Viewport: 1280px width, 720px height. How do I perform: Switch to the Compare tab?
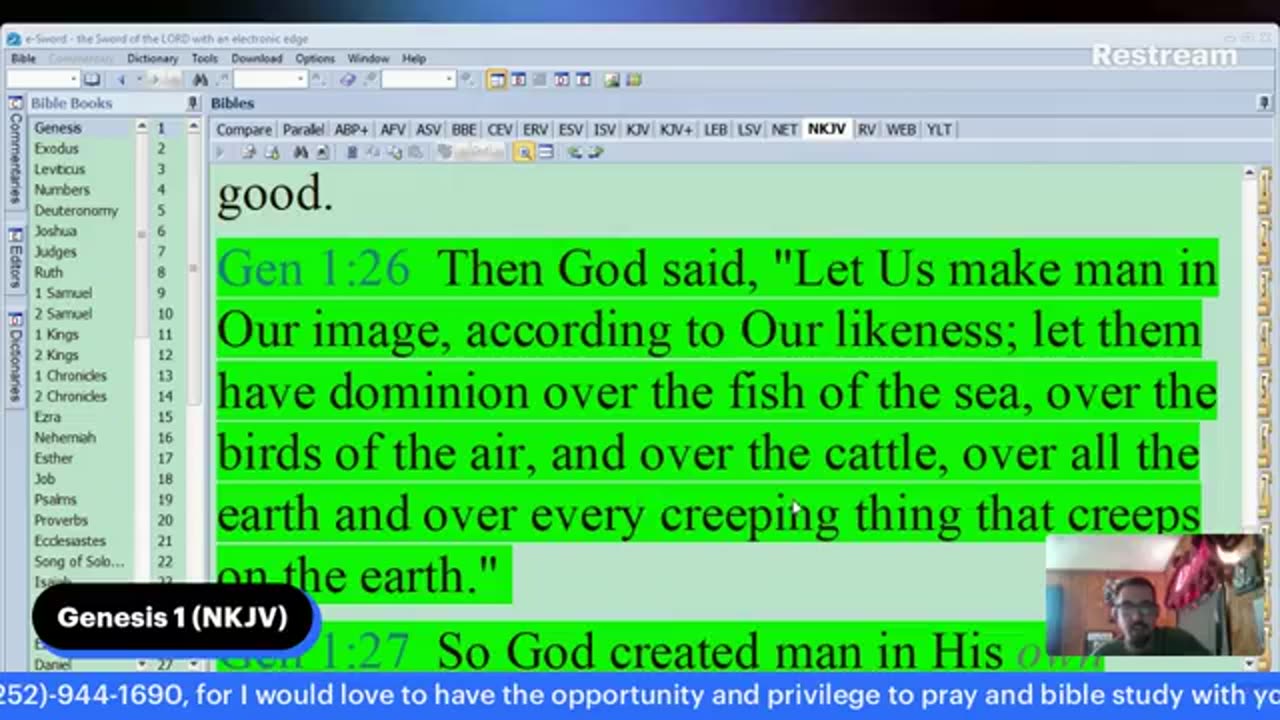coord(243,129)
